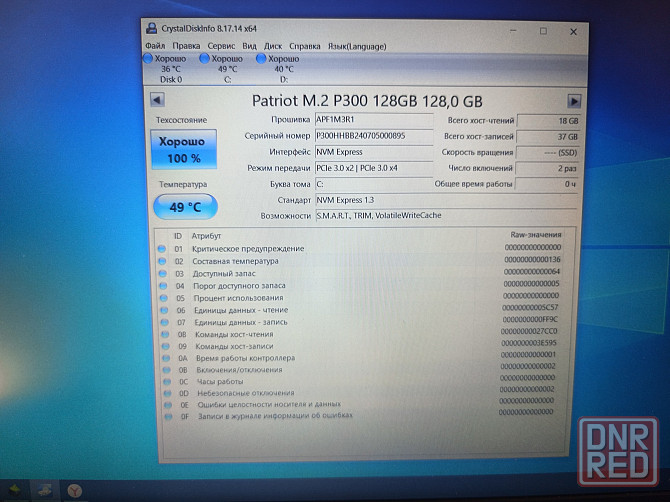Click status dot icon for attribute 0F
Viewport: 670px width, 502px height.
tap(168, 416)
